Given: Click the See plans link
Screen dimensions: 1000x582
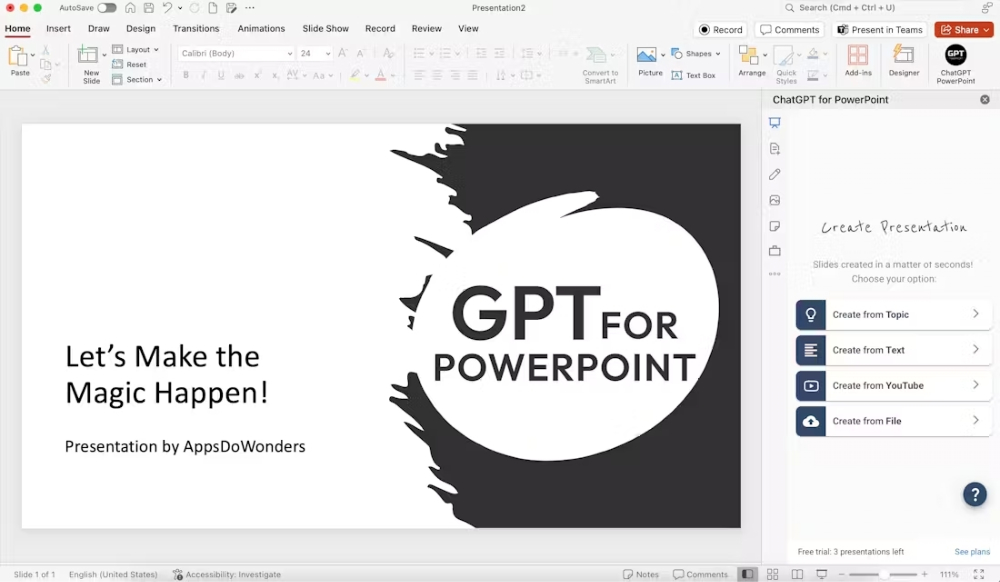Looking at the screenshot, I should (972, 551).
